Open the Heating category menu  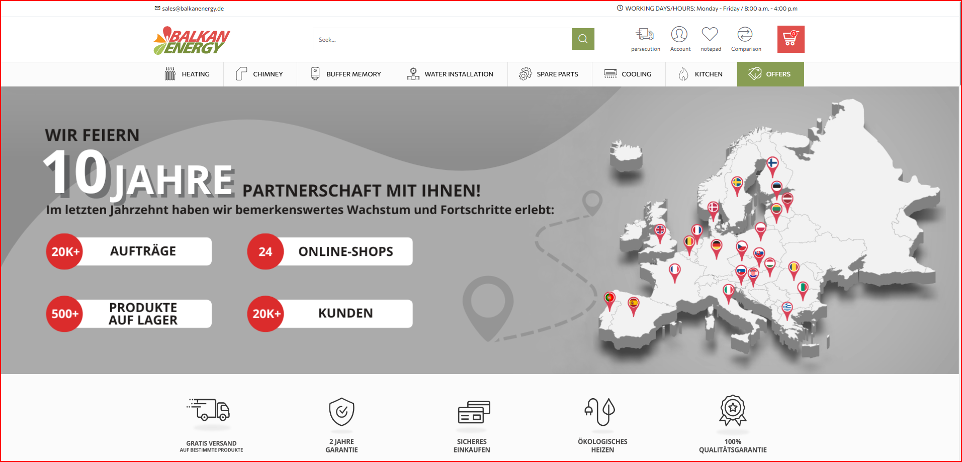tap(187, 74)
